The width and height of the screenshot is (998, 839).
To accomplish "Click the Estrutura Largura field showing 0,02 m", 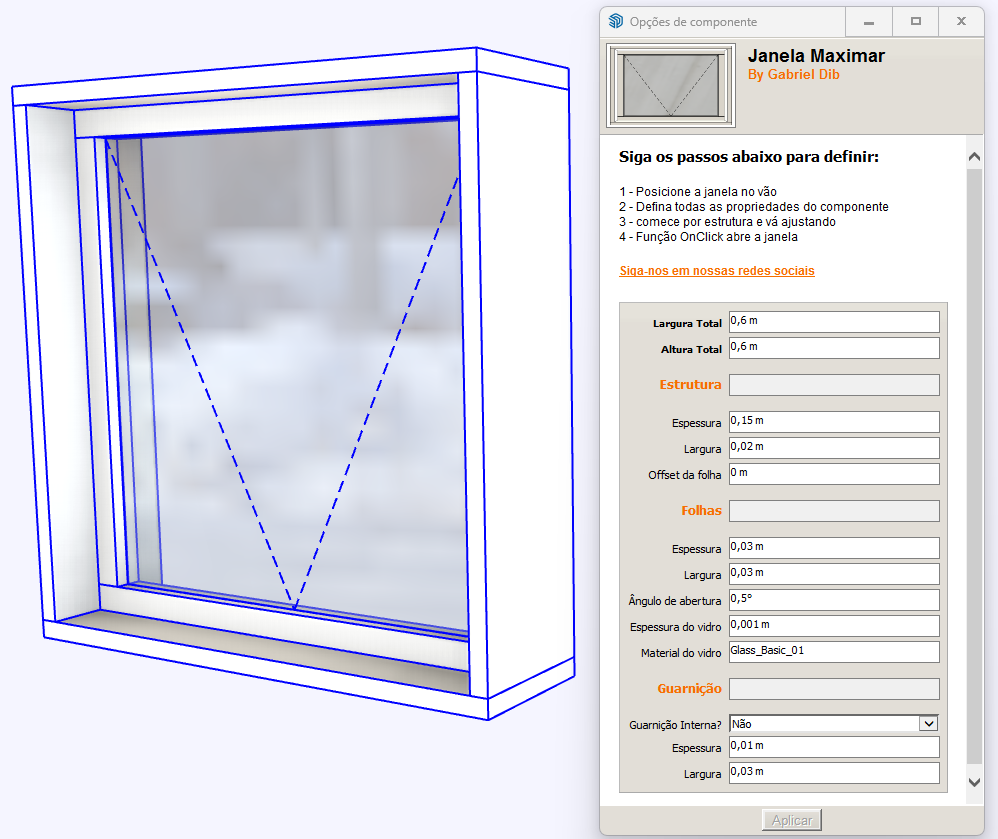I will 834,448.
